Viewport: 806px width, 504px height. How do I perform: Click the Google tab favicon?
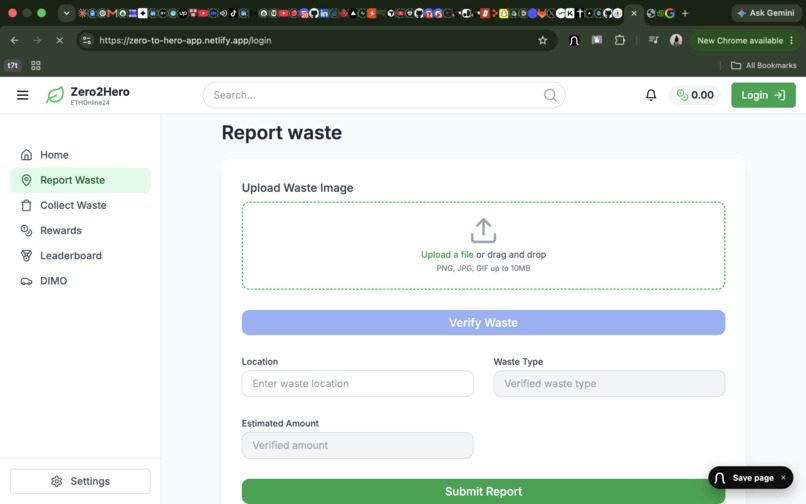pyautogui.click(x=670, y=13)
